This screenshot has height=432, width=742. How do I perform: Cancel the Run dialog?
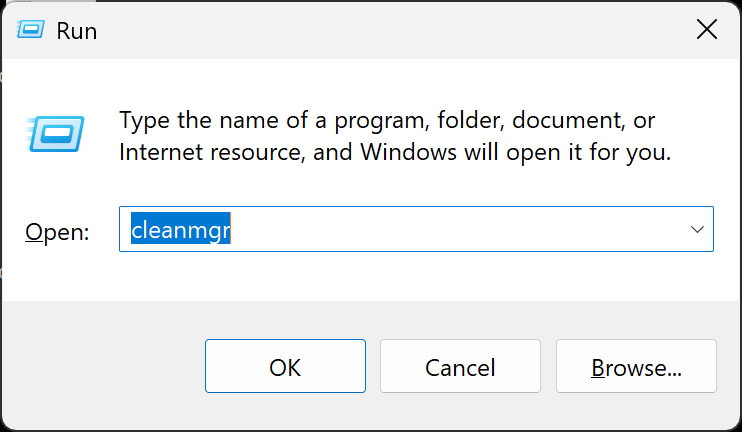[x=460, y=367]
